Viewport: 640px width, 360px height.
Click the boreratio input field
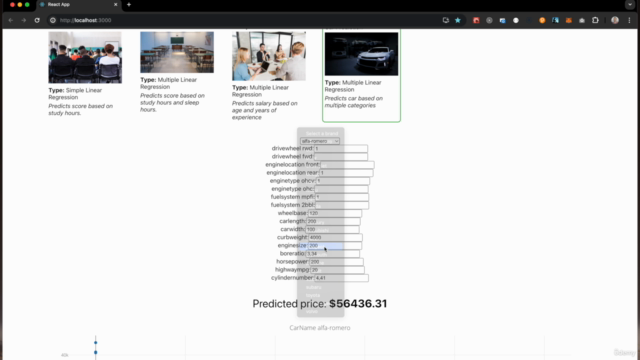(x=333, y=254)
